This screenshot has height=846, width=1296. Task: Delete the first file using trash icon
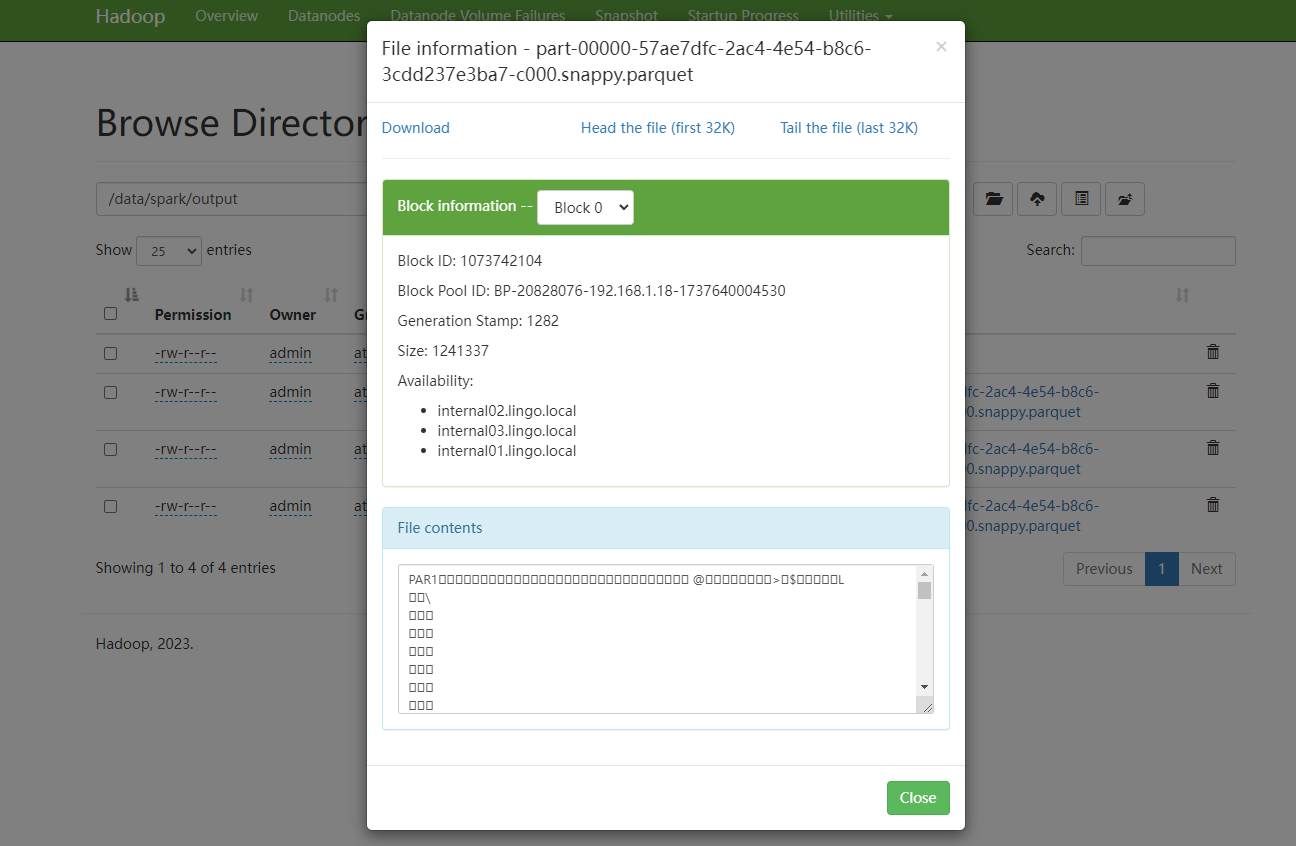tap(1213, 352)
